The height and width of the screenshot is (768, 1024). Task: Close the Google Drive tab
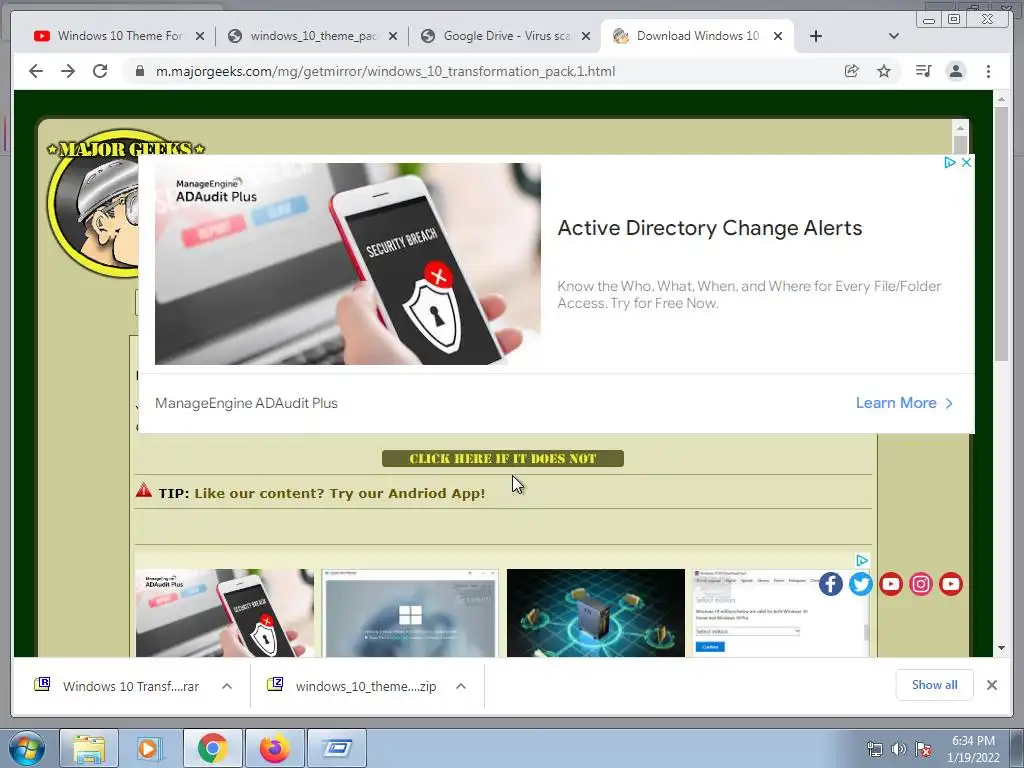(x=586, y=36)
